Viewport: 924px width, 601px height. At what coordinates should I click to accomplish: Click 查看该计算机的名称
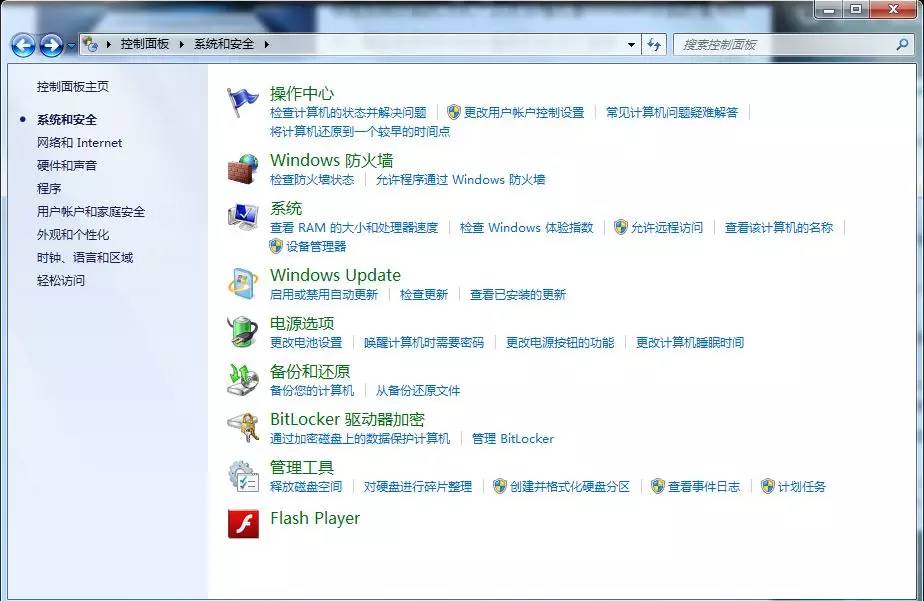pos(779,227)
